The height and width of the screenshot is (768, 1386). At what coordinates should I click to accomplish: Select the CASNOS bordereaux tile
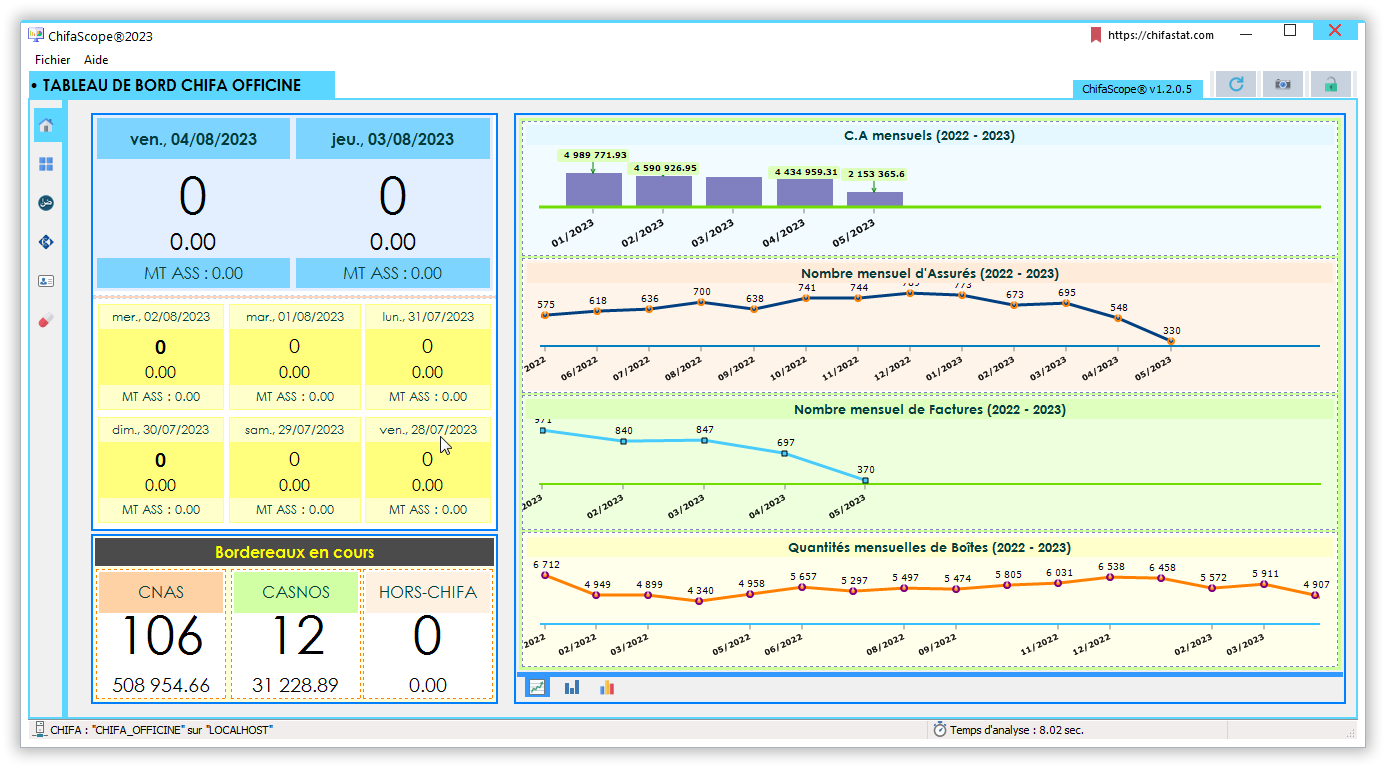pos(295,634)
